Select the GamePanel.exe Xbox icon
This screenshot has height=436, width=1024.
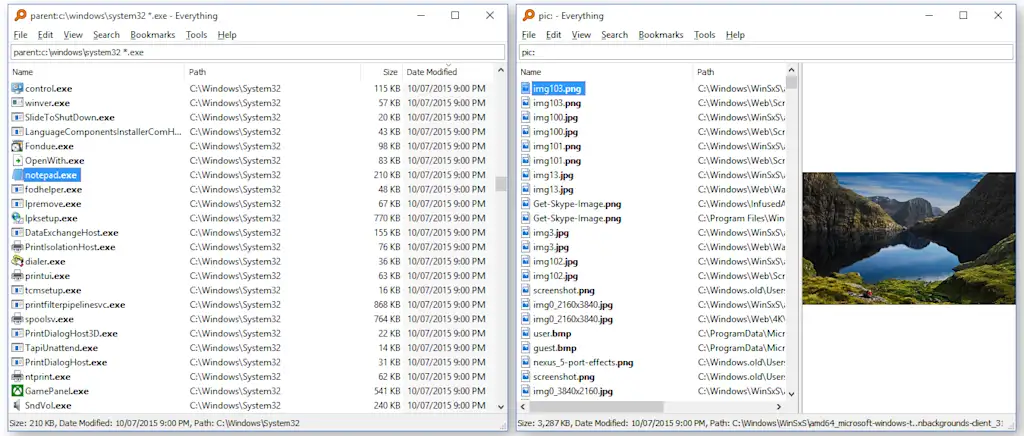pos(17,391)
